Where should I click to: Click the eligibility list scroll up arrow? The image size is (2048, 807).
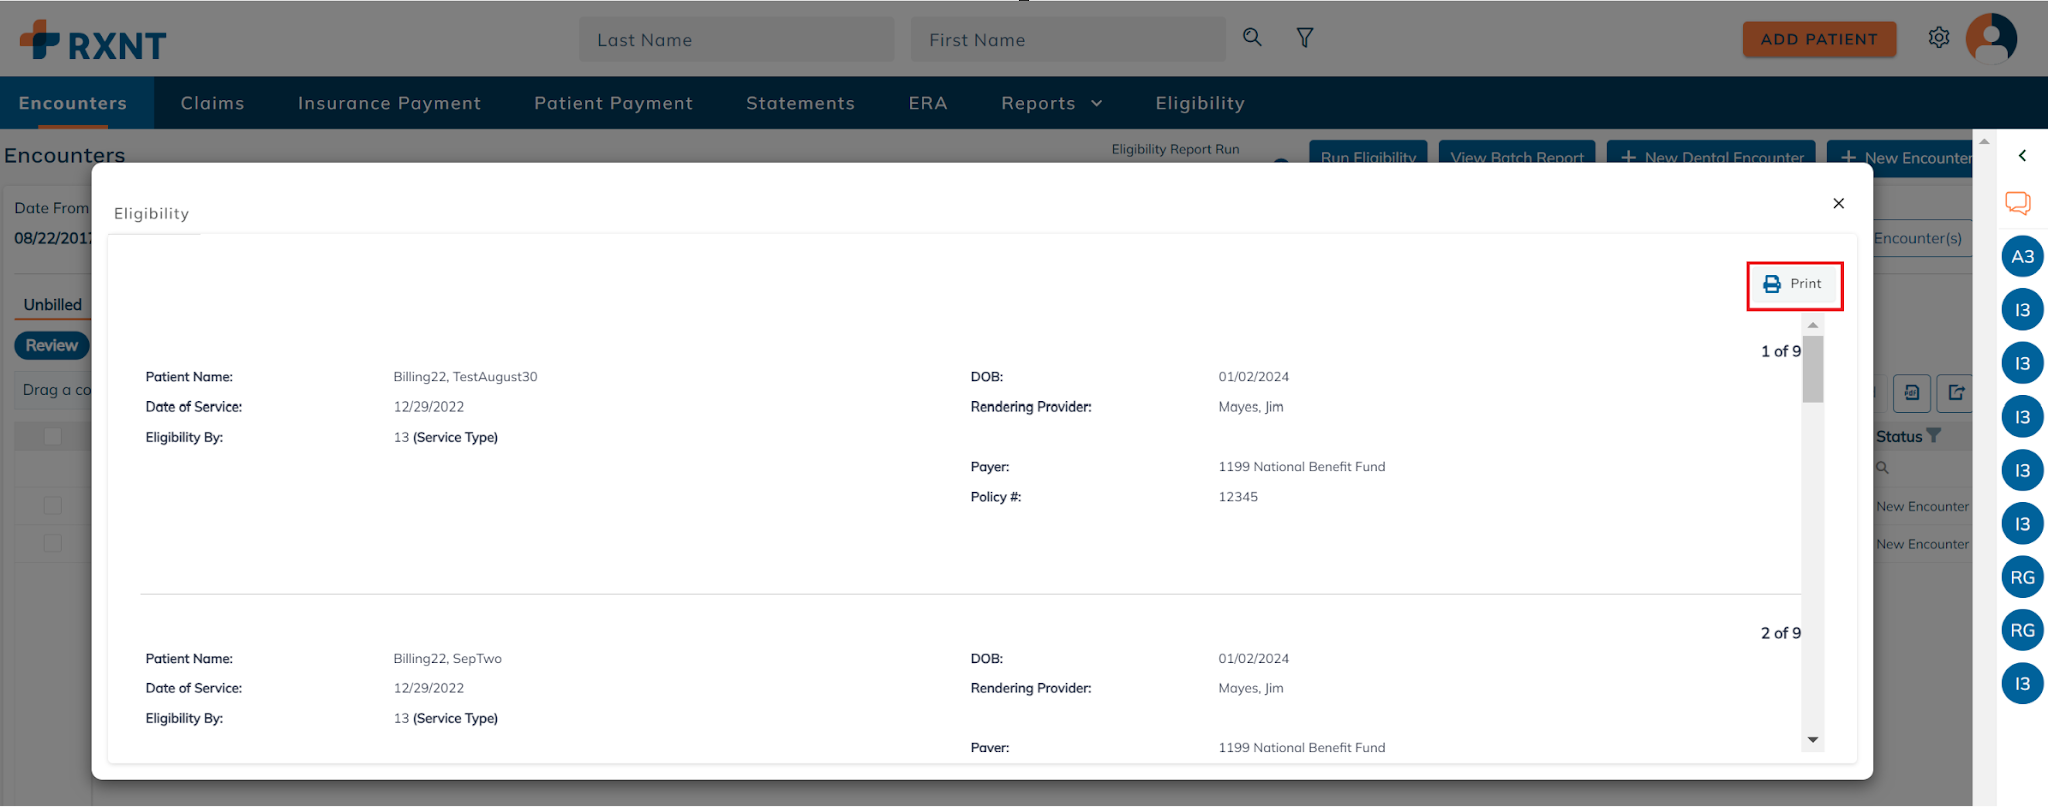(x=1813, y=325)
